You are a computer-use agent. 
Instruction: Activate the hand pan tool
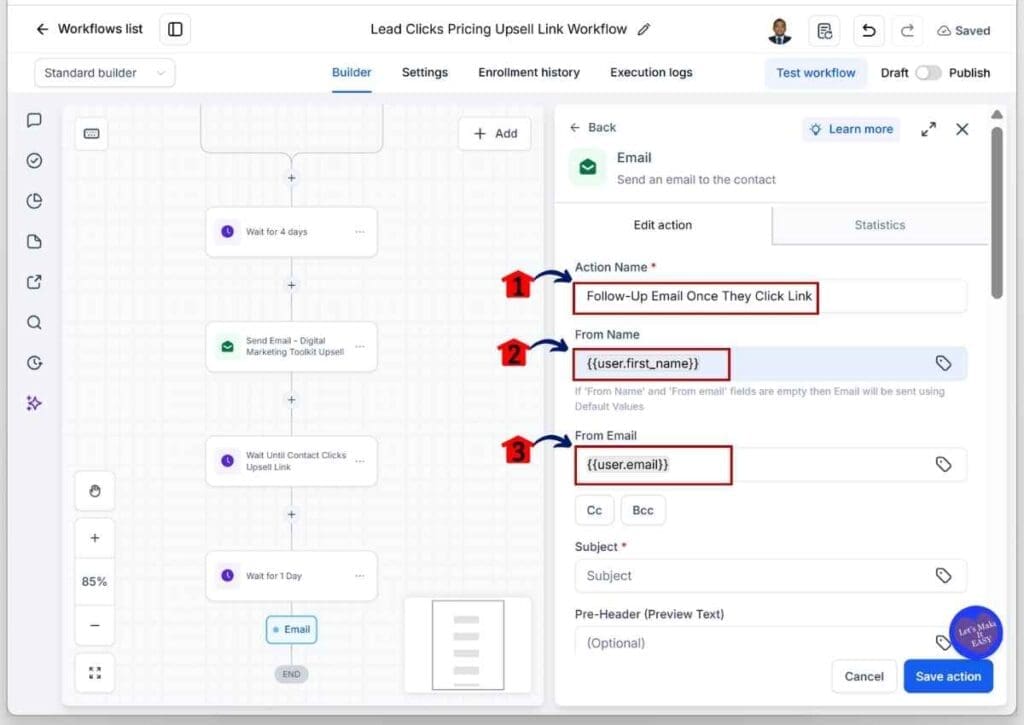(x=95, y=491)
